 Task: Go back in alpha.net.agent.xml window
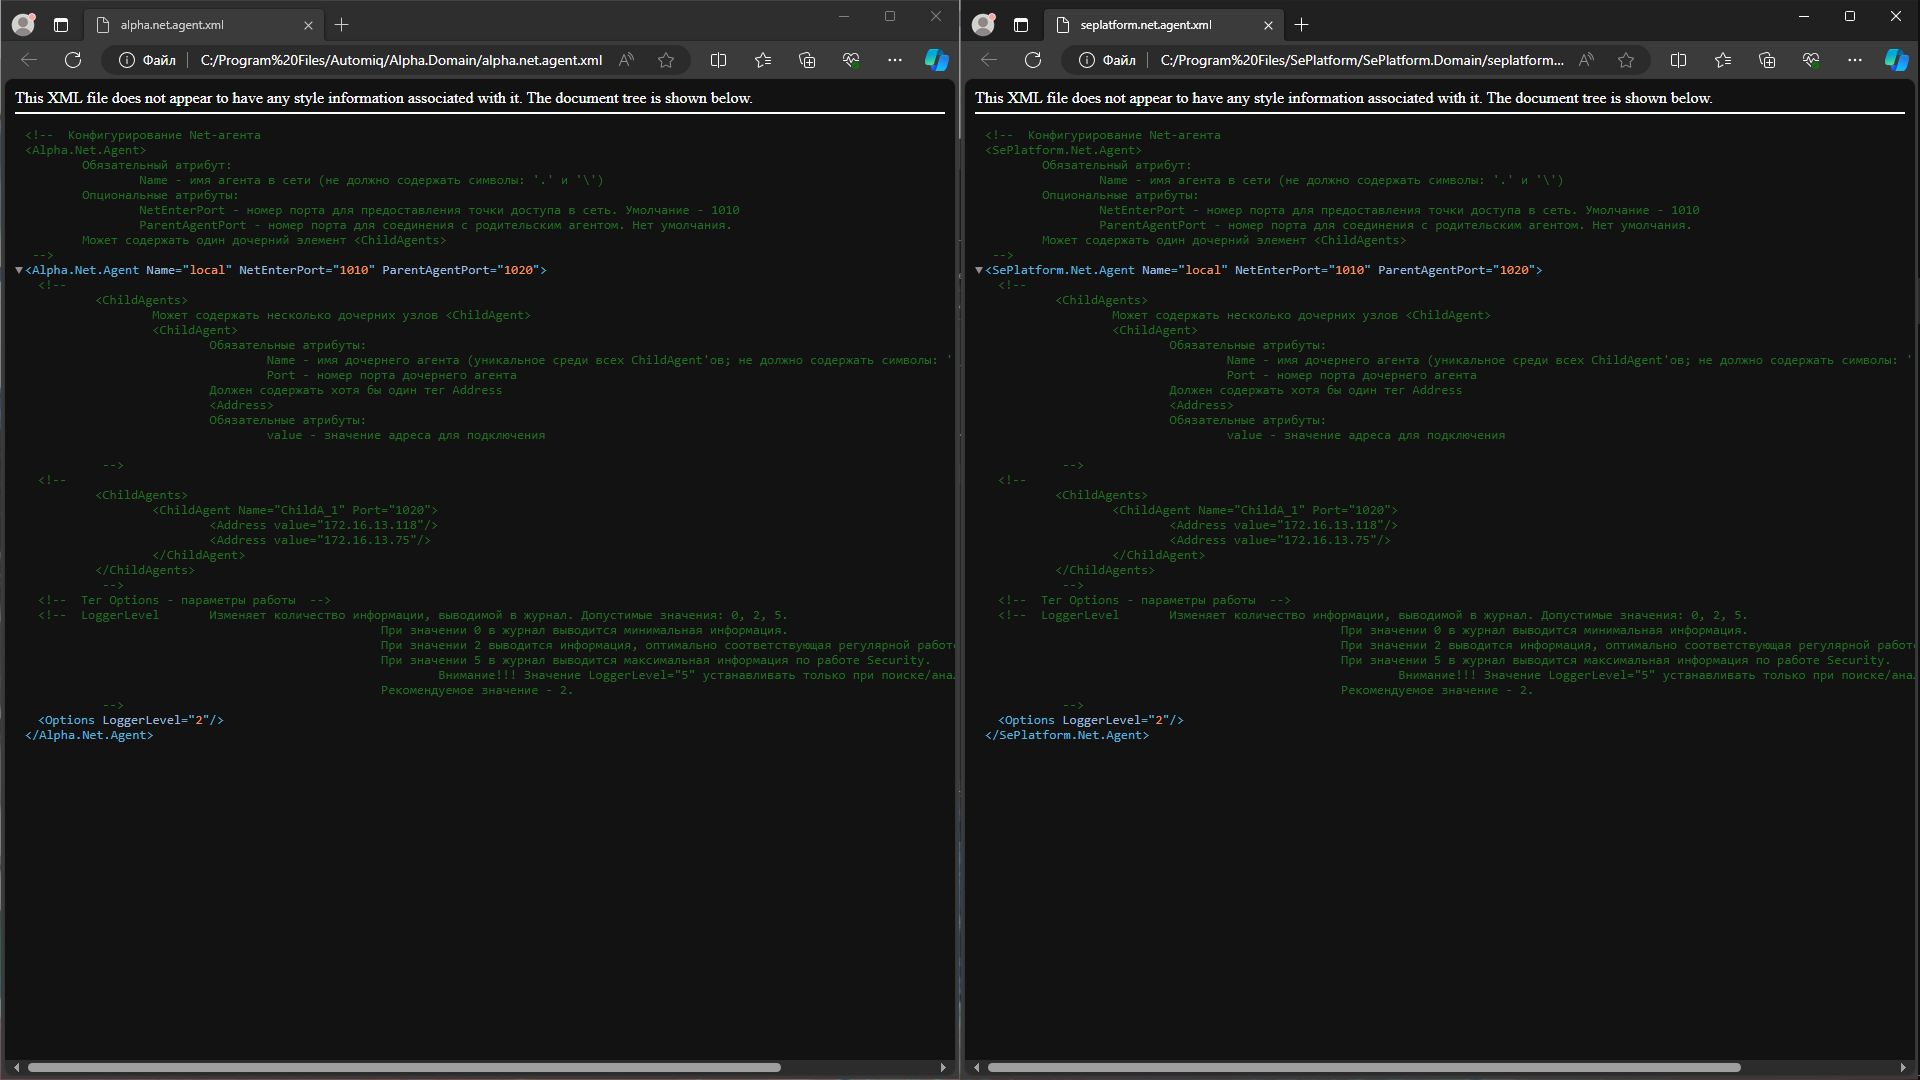[29, 60]
